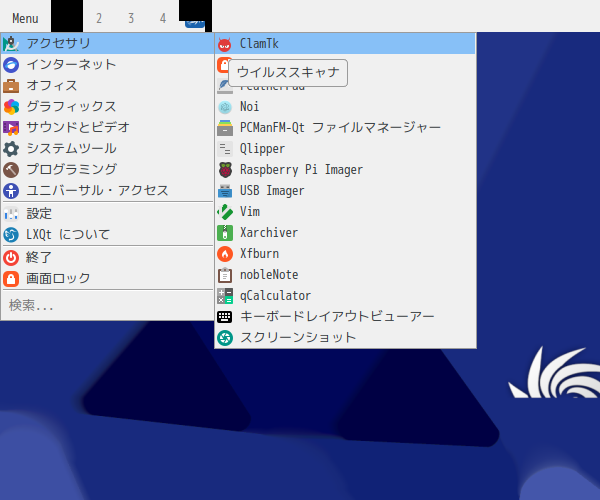Click the Graphics colorful icon
The image size is (600, 500).
click(x=11, y=107)
